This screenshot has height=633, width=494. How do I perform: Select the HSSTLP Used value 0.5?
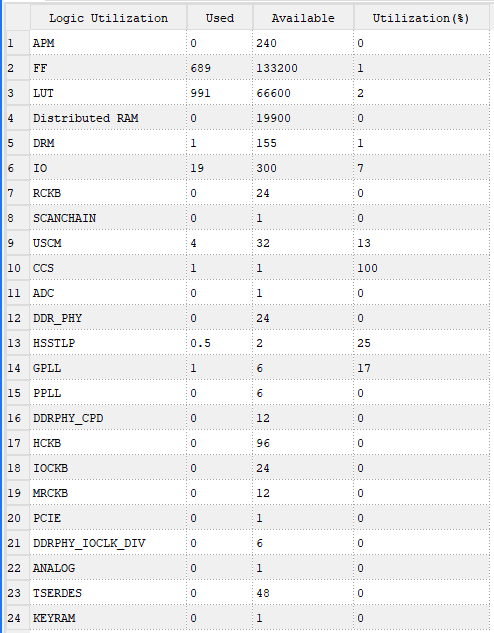220,343
